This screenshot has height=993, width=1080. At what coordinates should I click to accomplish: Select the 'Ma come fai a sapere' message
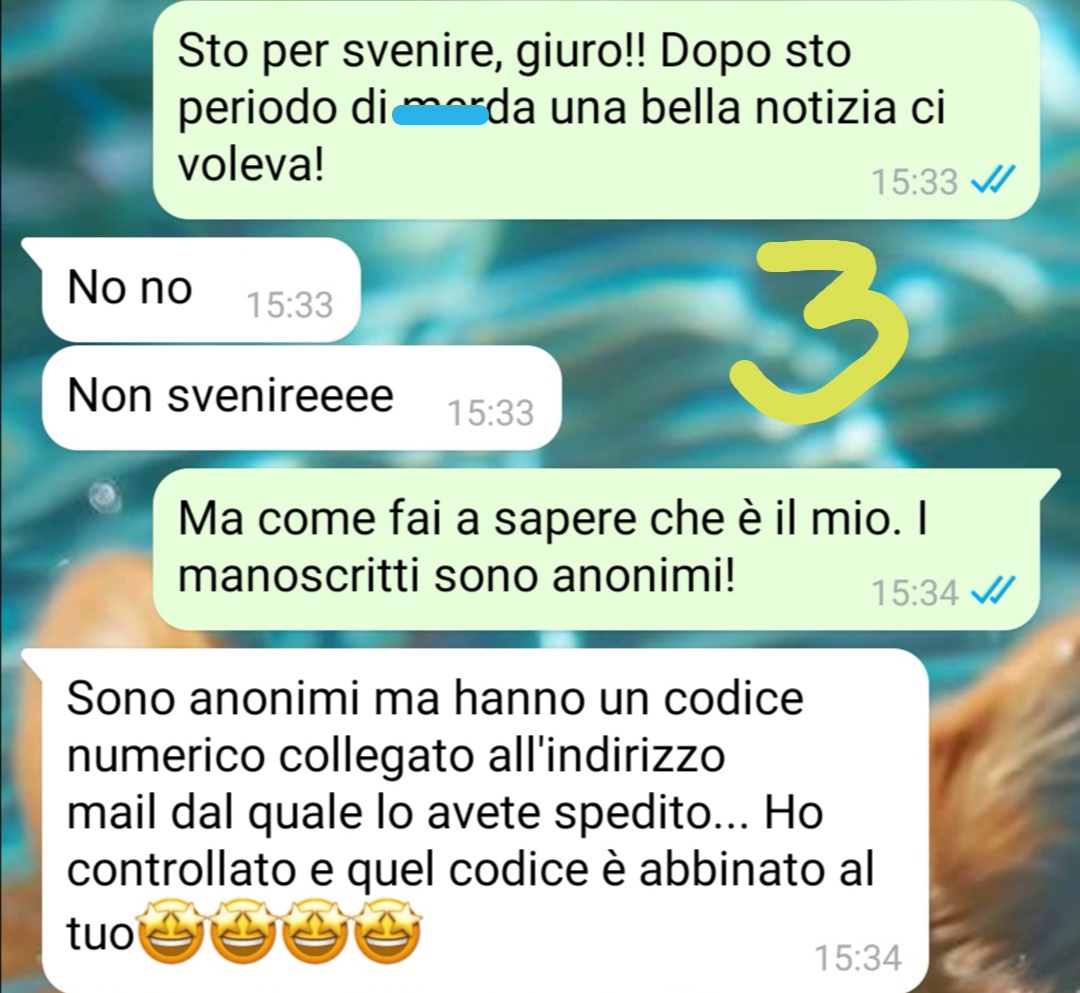tap(606, 549)
